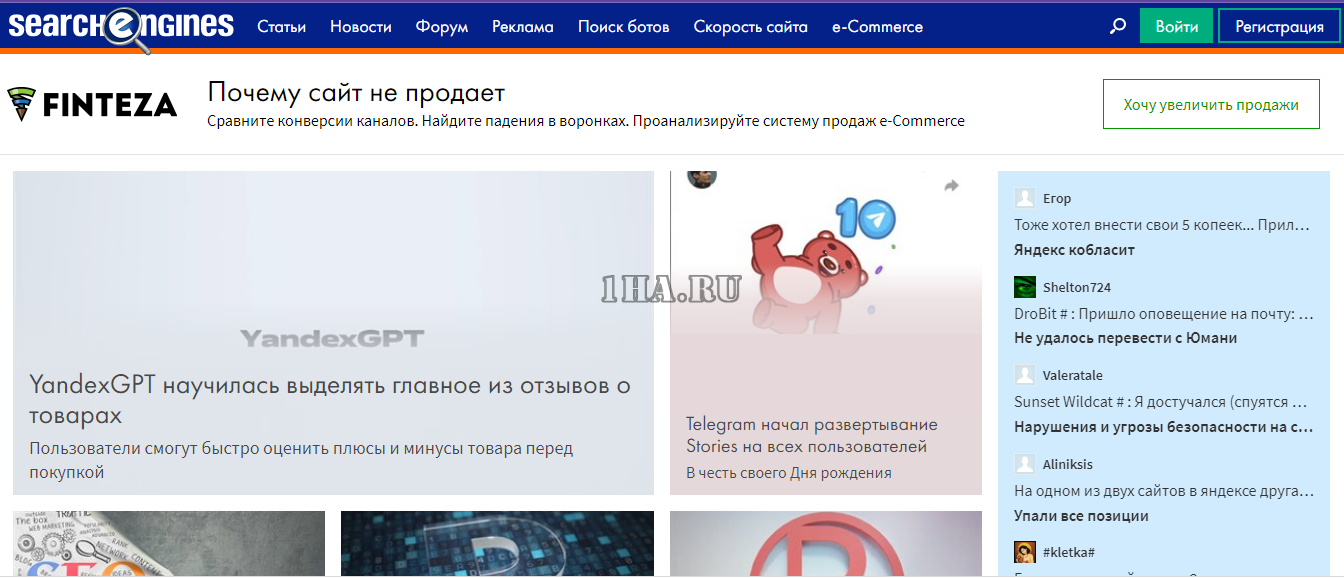Image resolution: width=1344 pixels, height=578 pixels.
Task: Click Aliniksis's avatar placeholder
Action: click(1025, 464)
